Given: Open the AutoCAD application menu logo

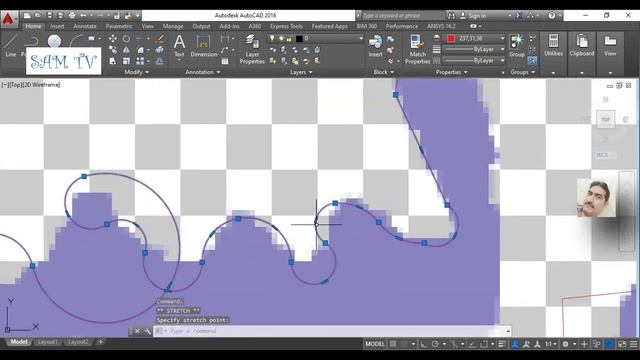Looking at the screenshot, I should click(8, 19).
